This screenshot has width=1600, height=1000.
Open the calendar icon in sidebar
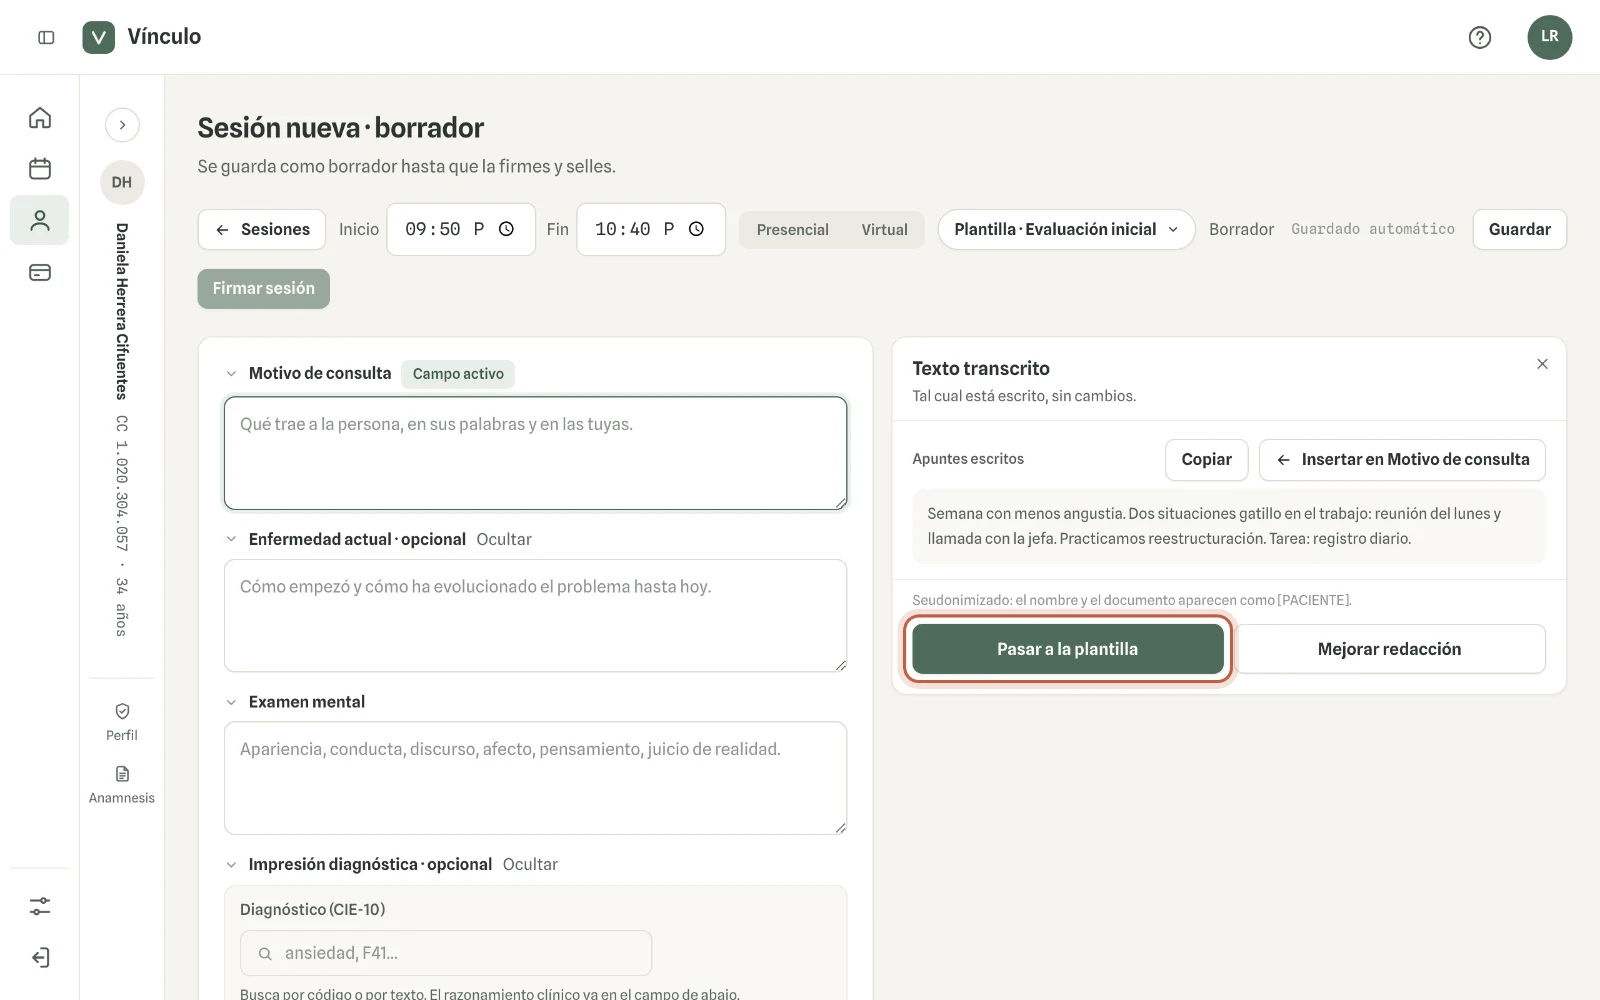(40, 168)
